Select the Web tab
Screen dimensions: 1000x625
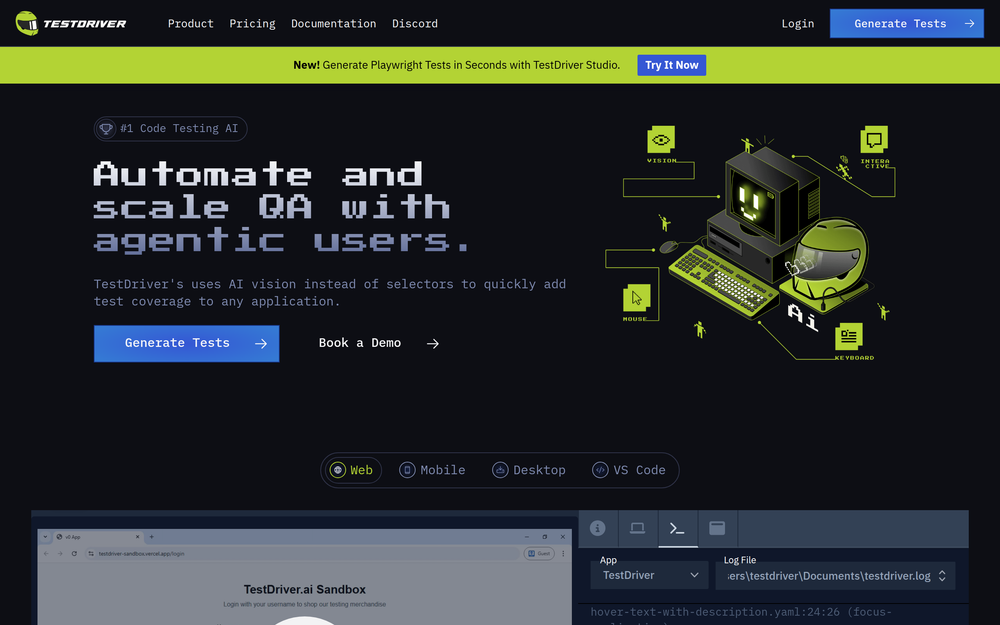click(x=352, y=470)
